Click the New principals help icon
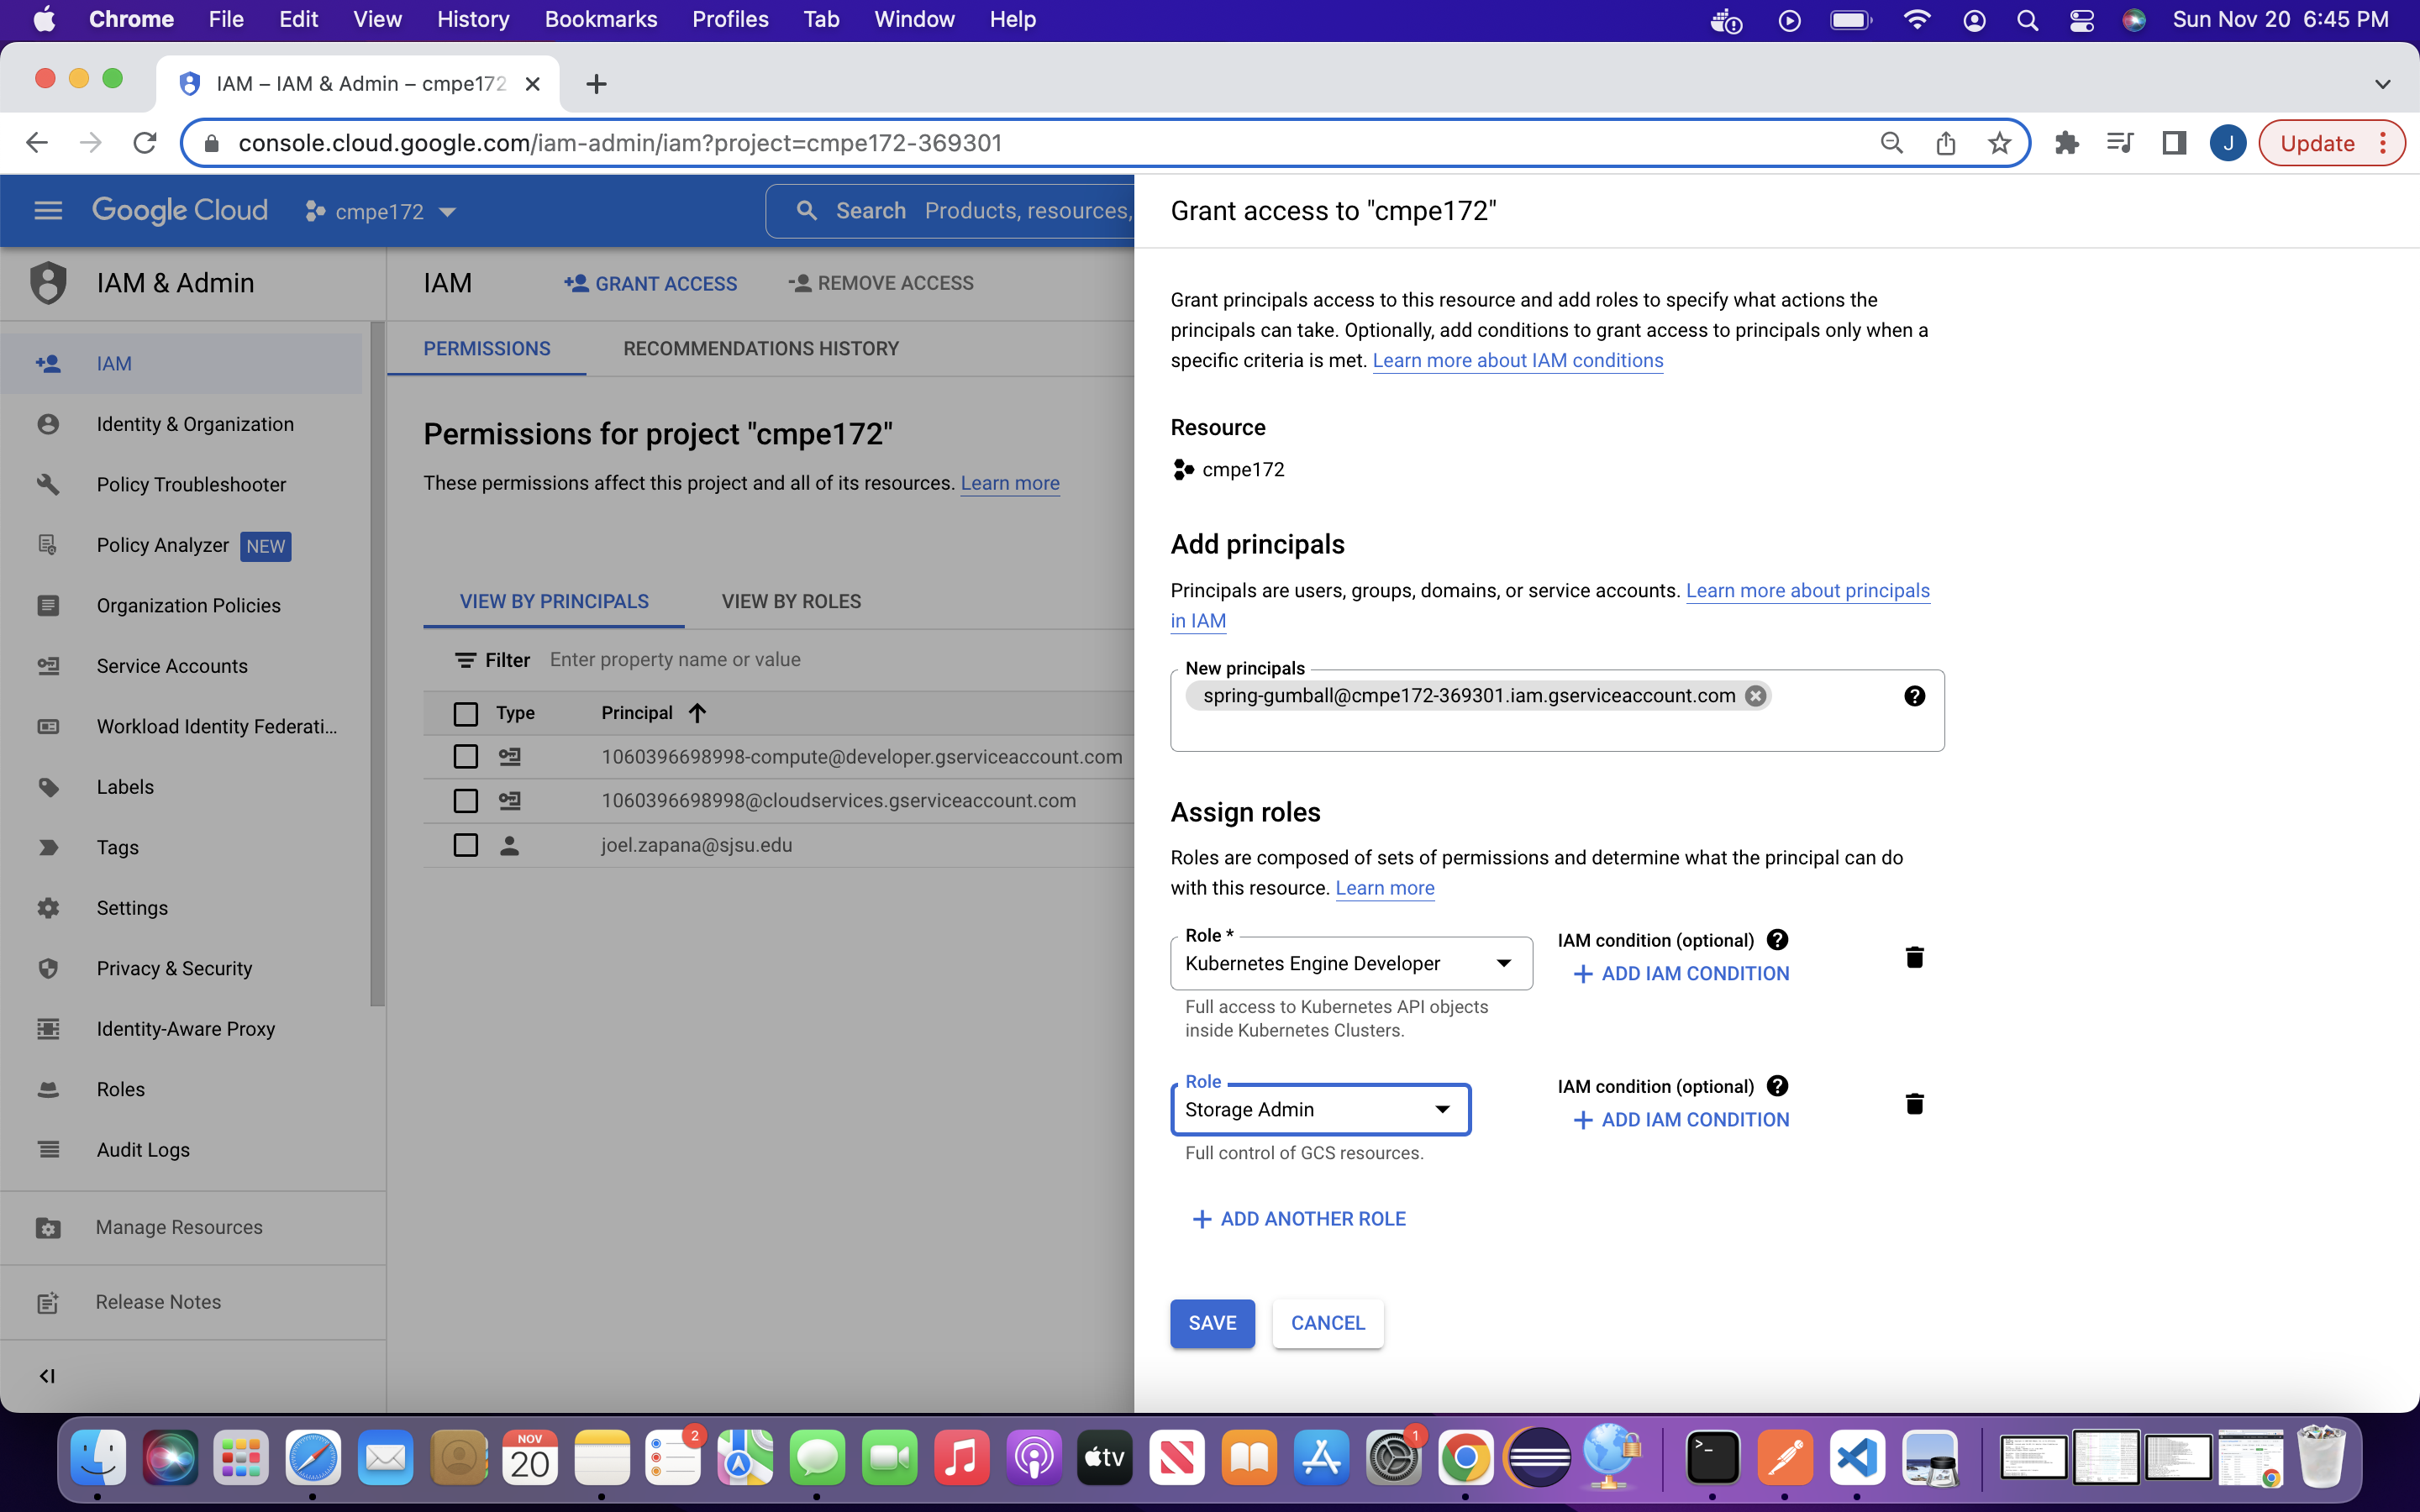The width and height of the screenshot is (2420, 1512). tap(1914, 696)
